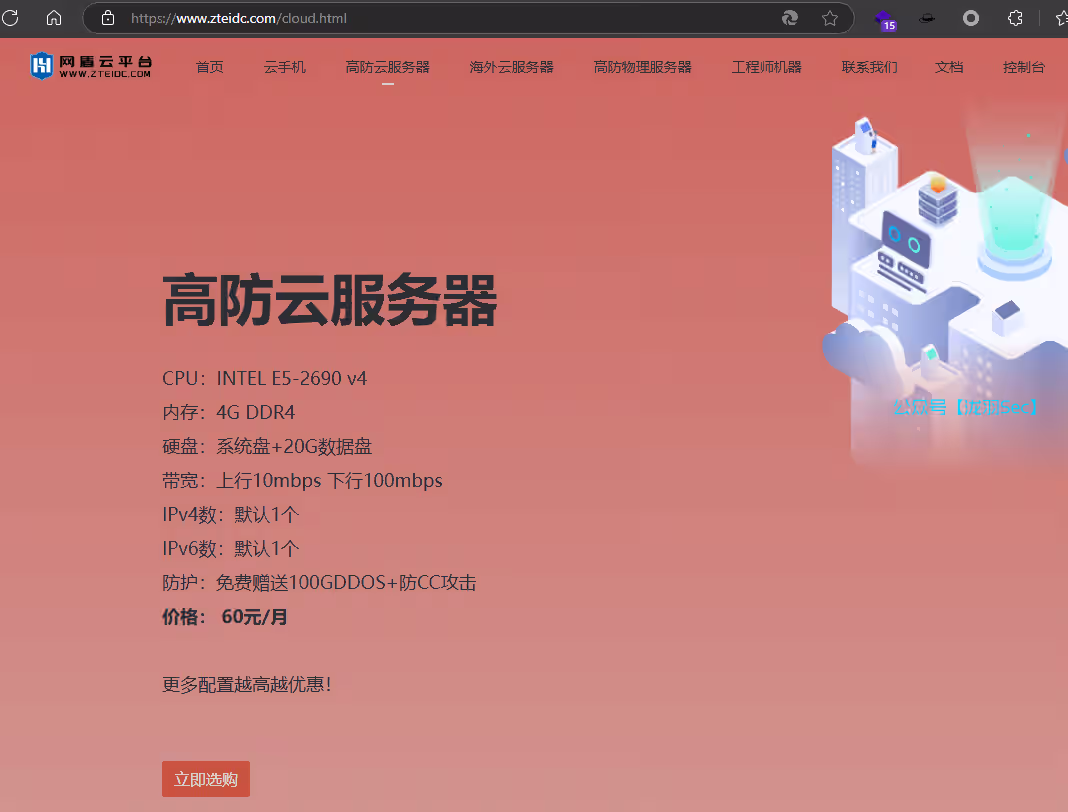1068x812 pixels.
Task: Open the 云手机 menu item
Action: coord(284,67)
